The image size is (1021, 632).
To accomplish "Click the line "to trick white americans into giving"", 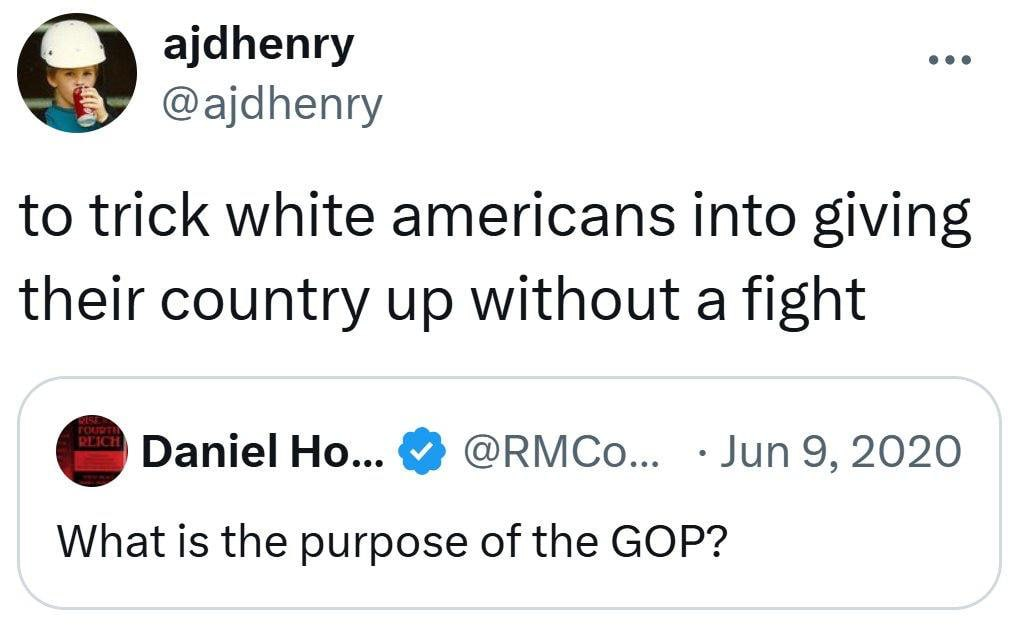I will [496, 220].
